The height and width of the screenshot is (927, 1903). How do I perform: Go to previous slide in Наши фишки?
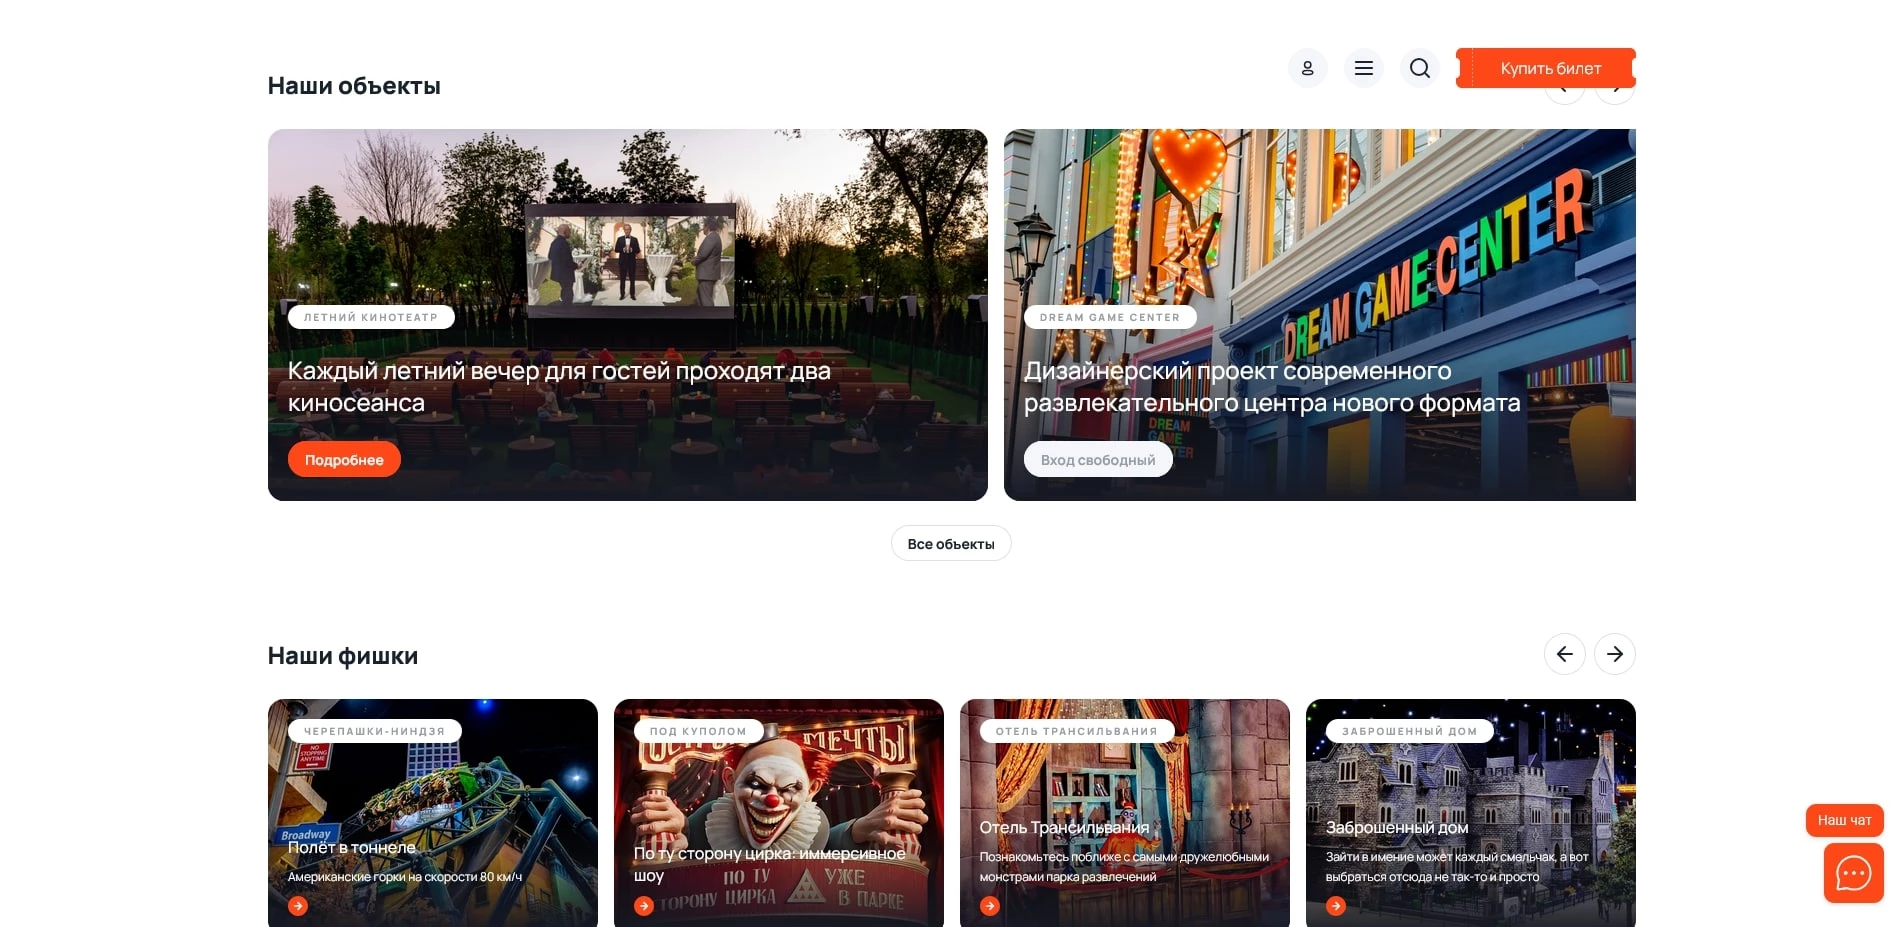[x=1564, y=654]
